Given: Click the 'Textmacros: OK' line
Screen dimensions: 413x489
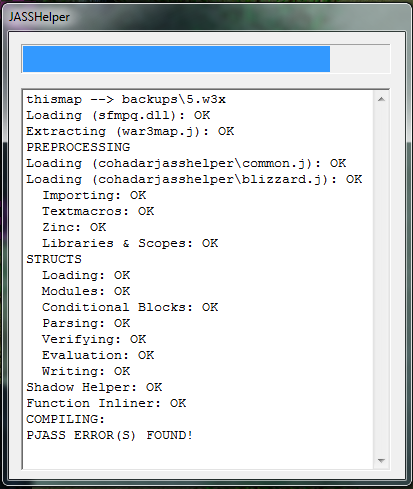Looking at the screenshot, I should [x=98, y=211].
